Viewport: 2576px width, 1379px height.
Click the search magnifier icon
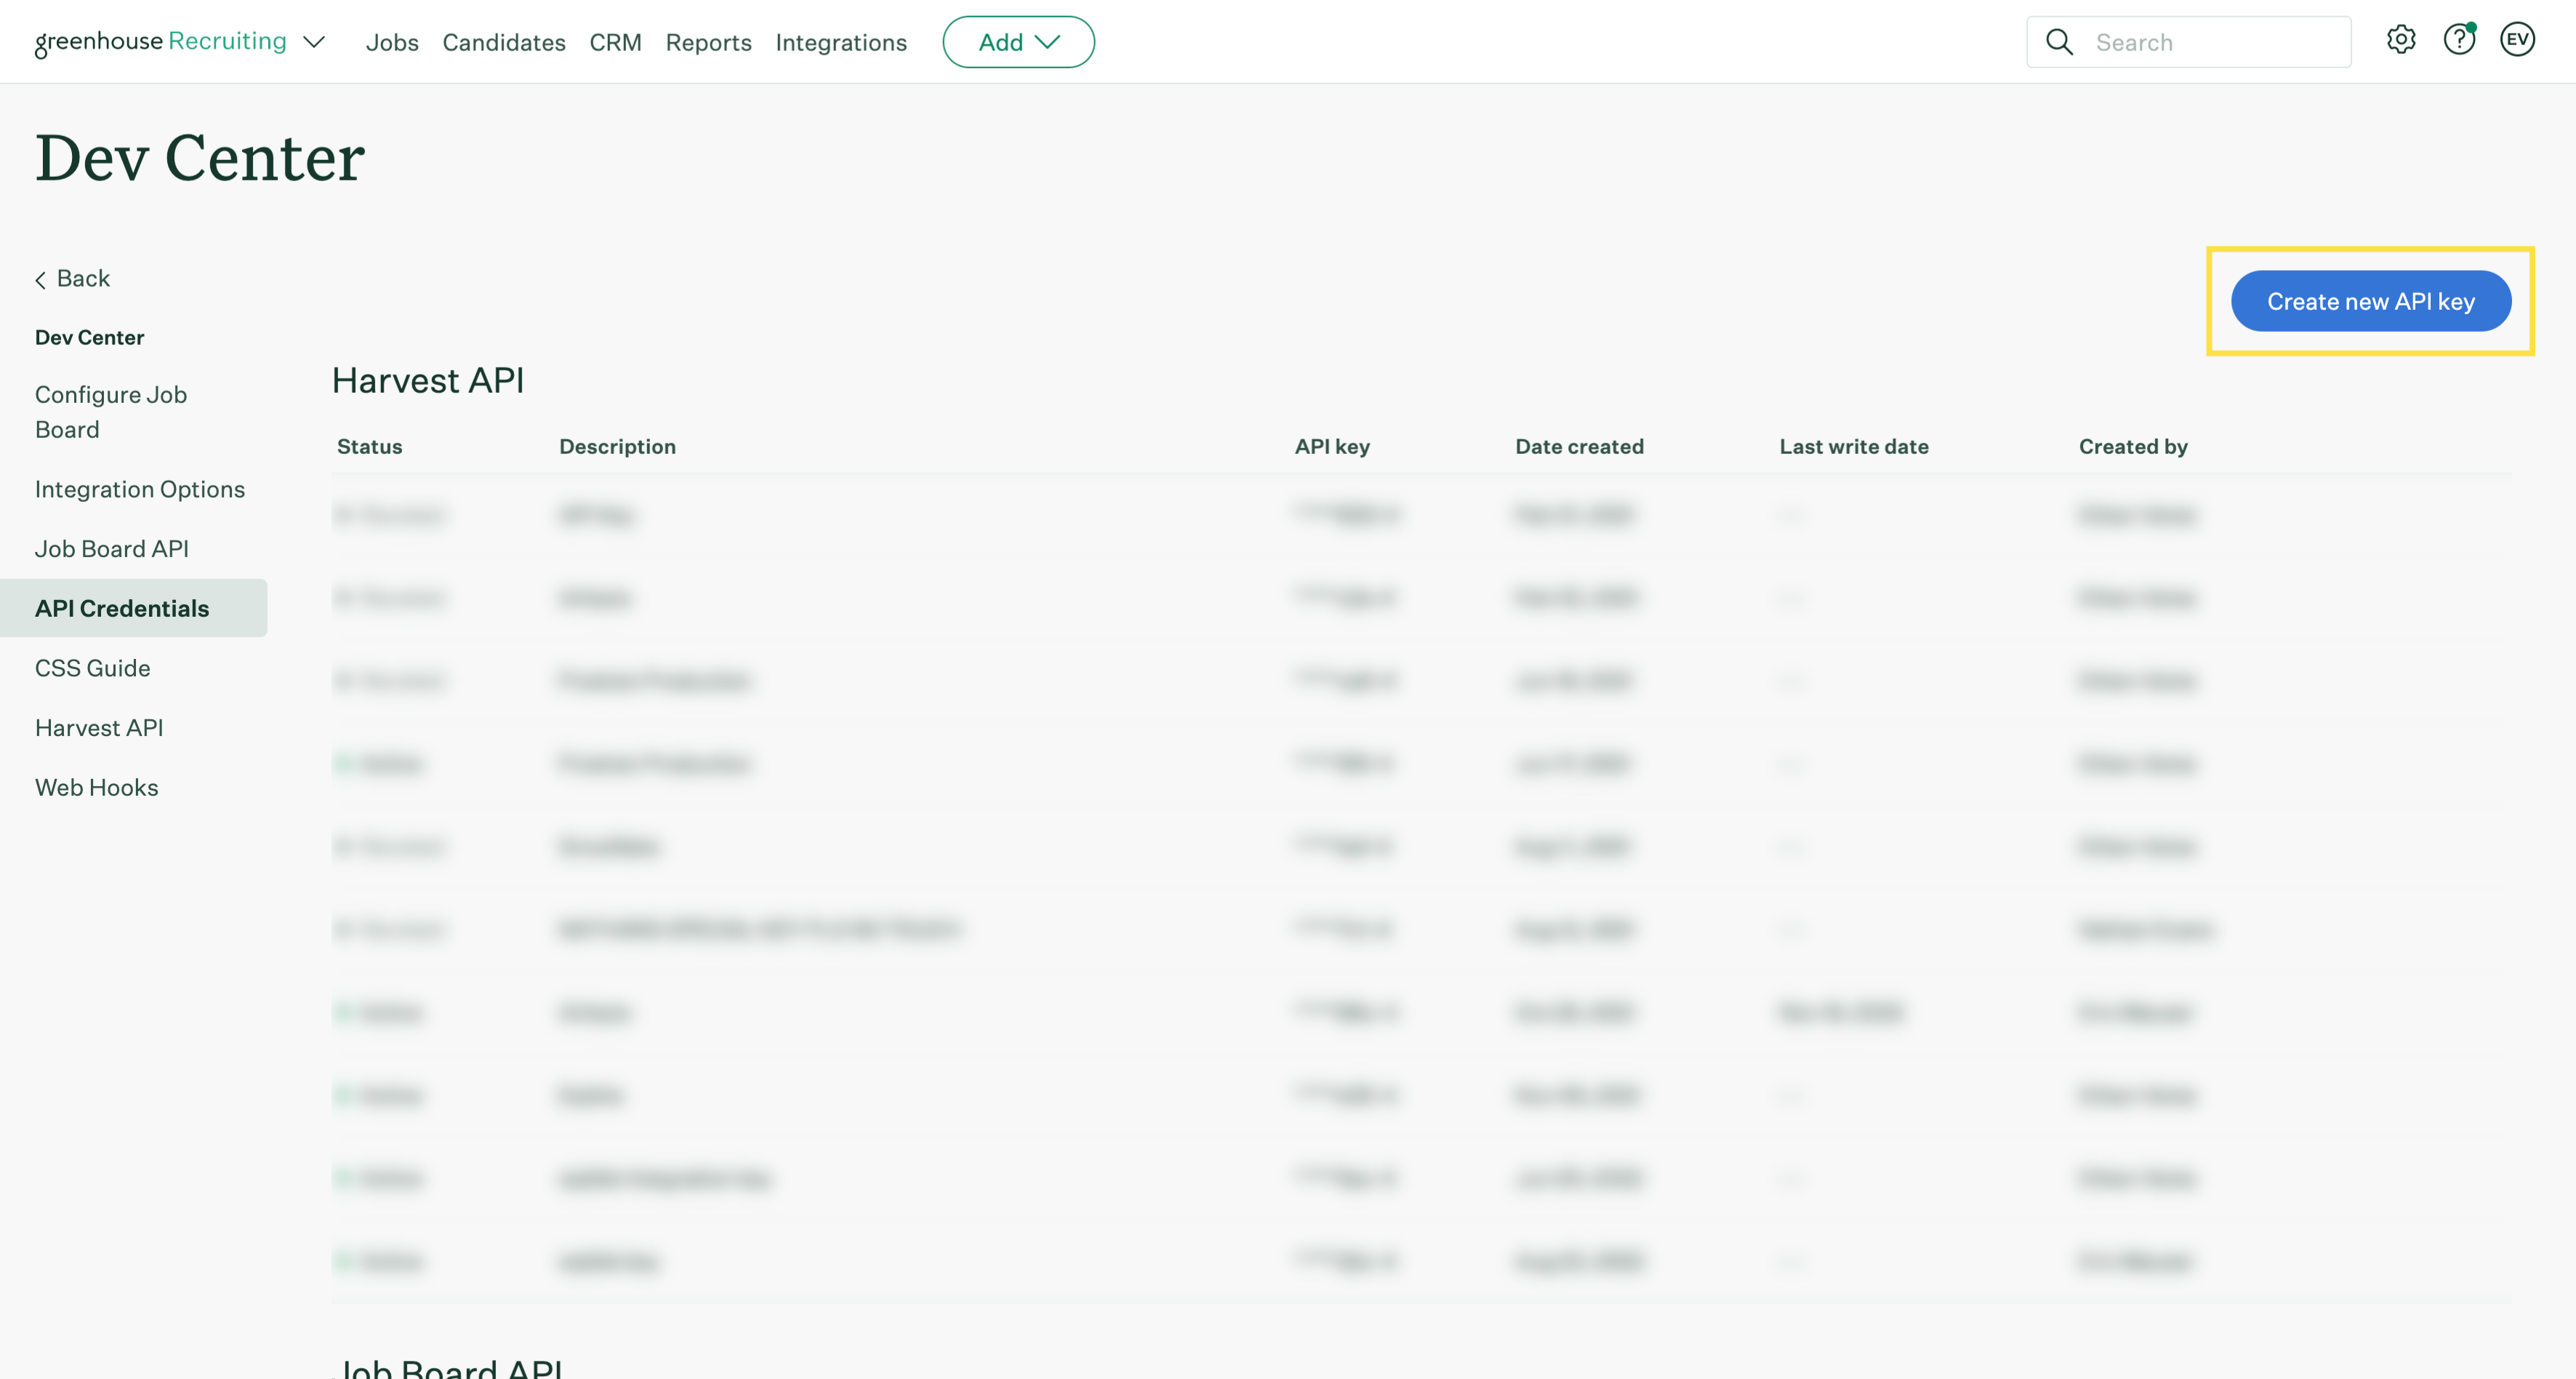pyautogui.click(x=2059, y=42)
